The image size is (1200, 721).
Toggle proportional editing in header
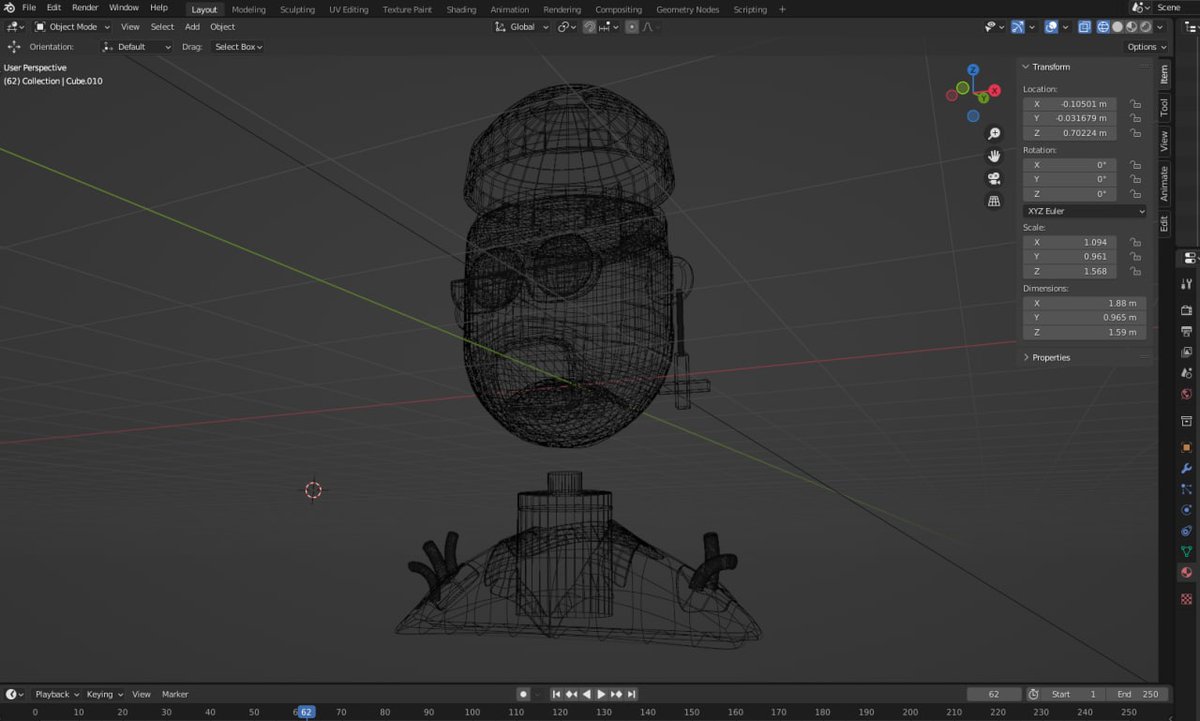[x=632, y=27]
